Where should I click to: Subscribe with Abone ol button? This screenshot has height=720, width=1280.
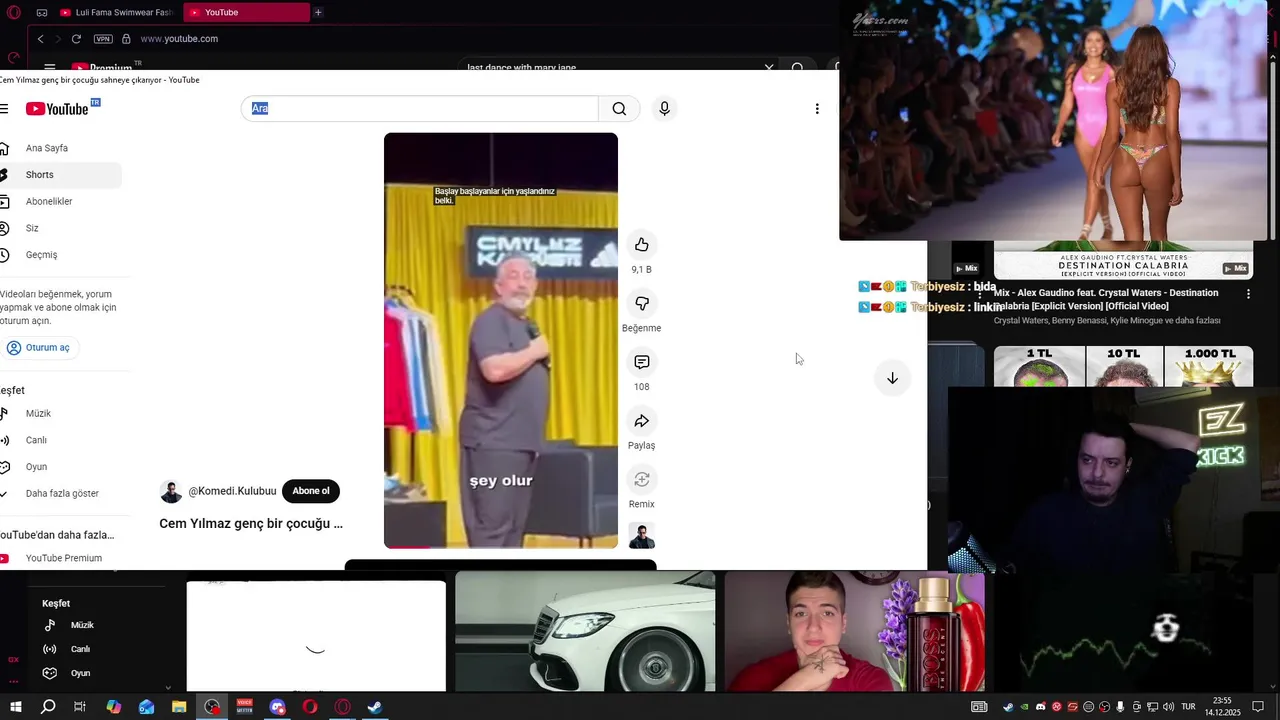311,491
